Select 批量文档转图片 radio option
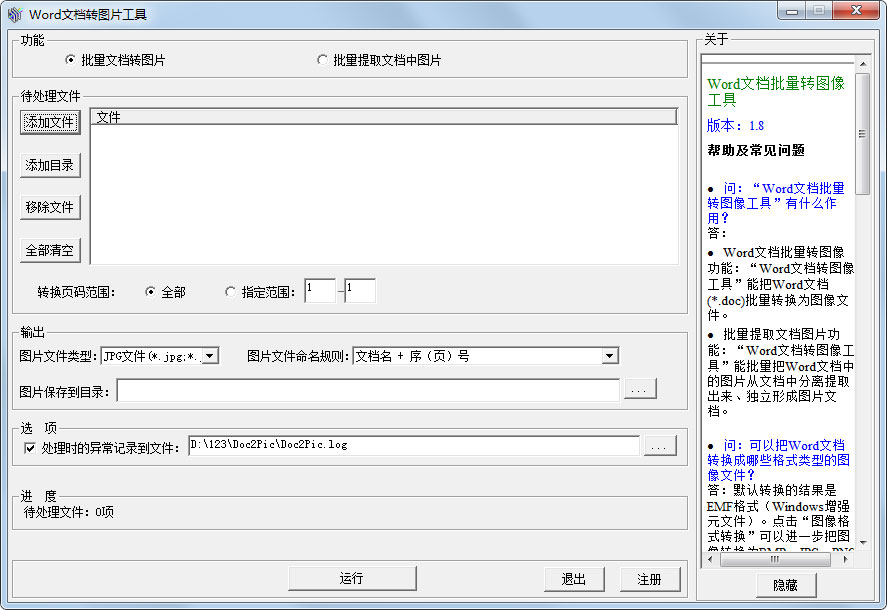887x610 pixels. (115, 60)
